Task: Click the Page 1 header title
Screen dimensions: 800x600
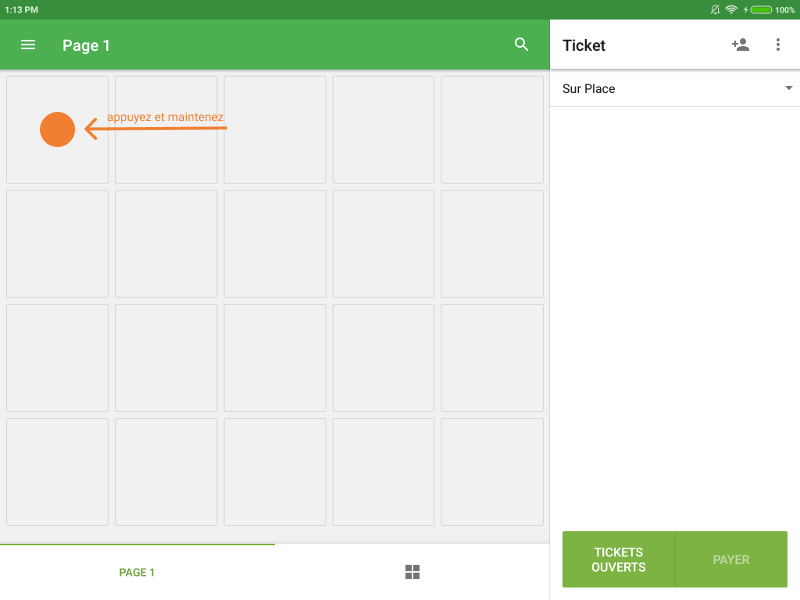Action: click(x=86, y=45)
